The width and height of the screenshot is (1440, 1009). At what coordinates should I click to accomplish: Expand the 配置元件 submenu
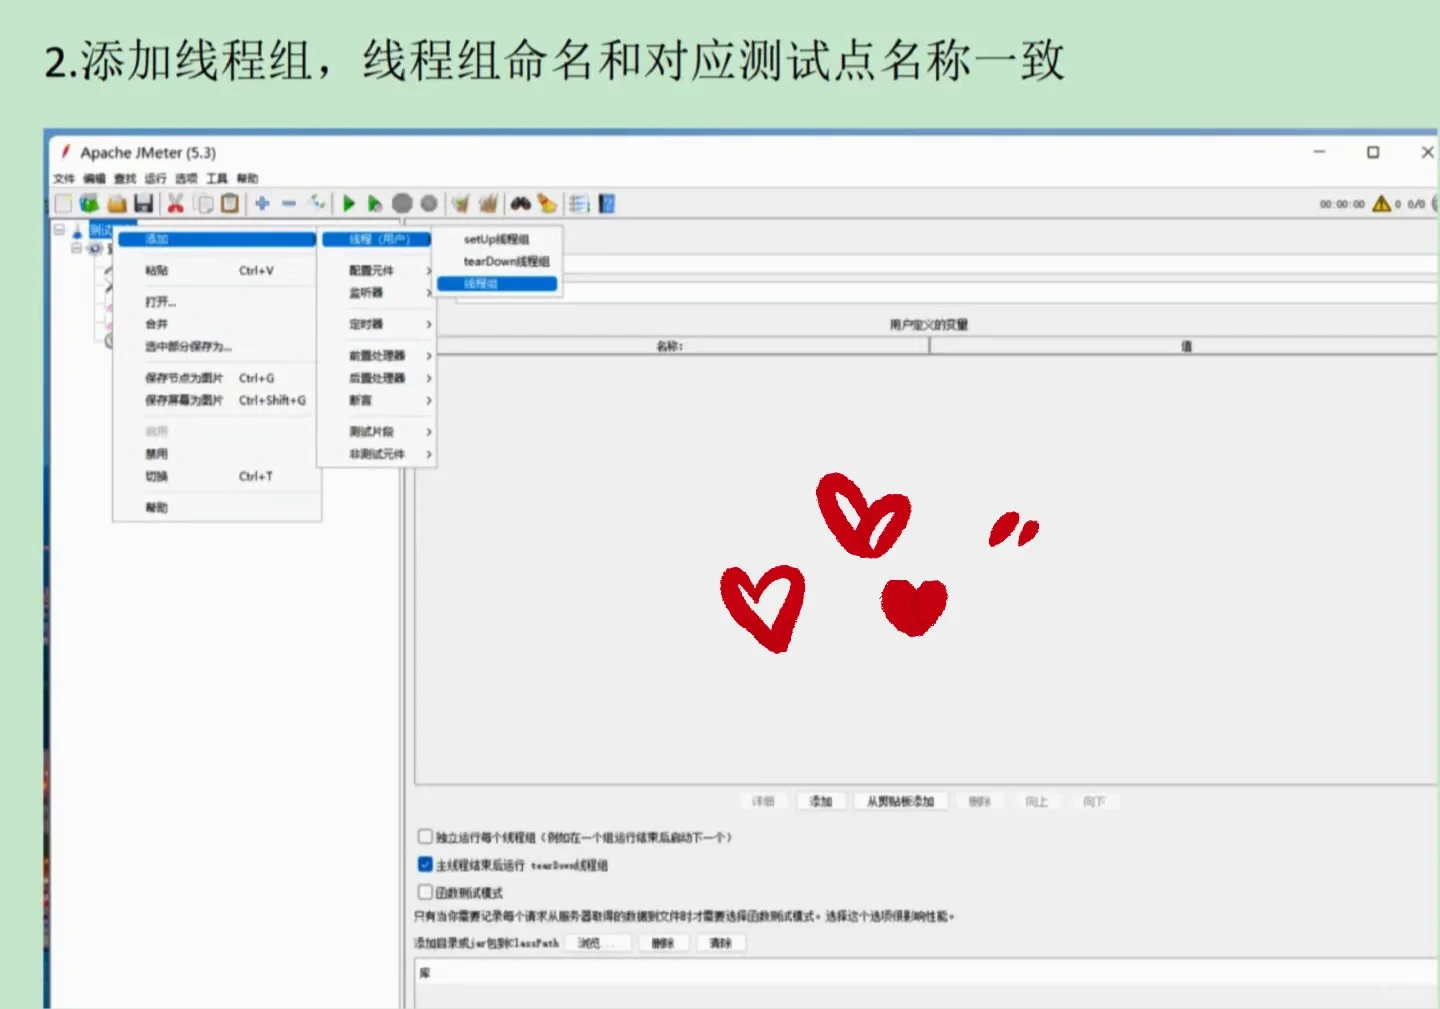pos(377,270)
